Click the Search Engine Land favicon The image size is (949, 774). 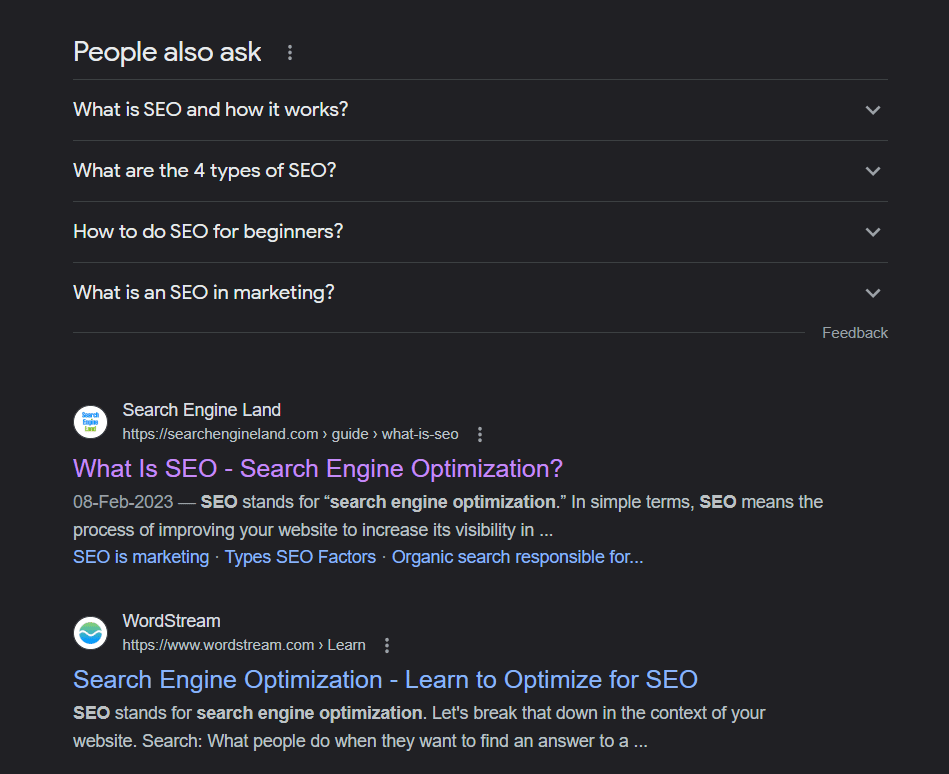pyautogui.click(x=90, y=421)
